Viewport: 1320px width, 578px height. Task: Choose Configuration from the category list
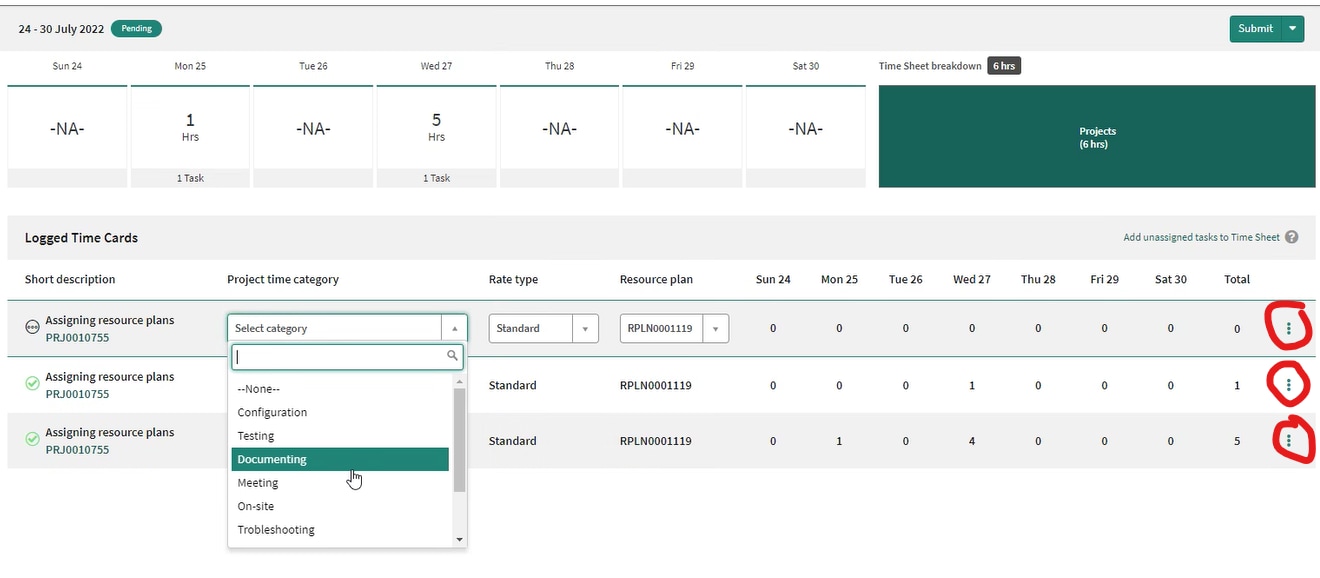pyautogui.click(x=272, y=413)
